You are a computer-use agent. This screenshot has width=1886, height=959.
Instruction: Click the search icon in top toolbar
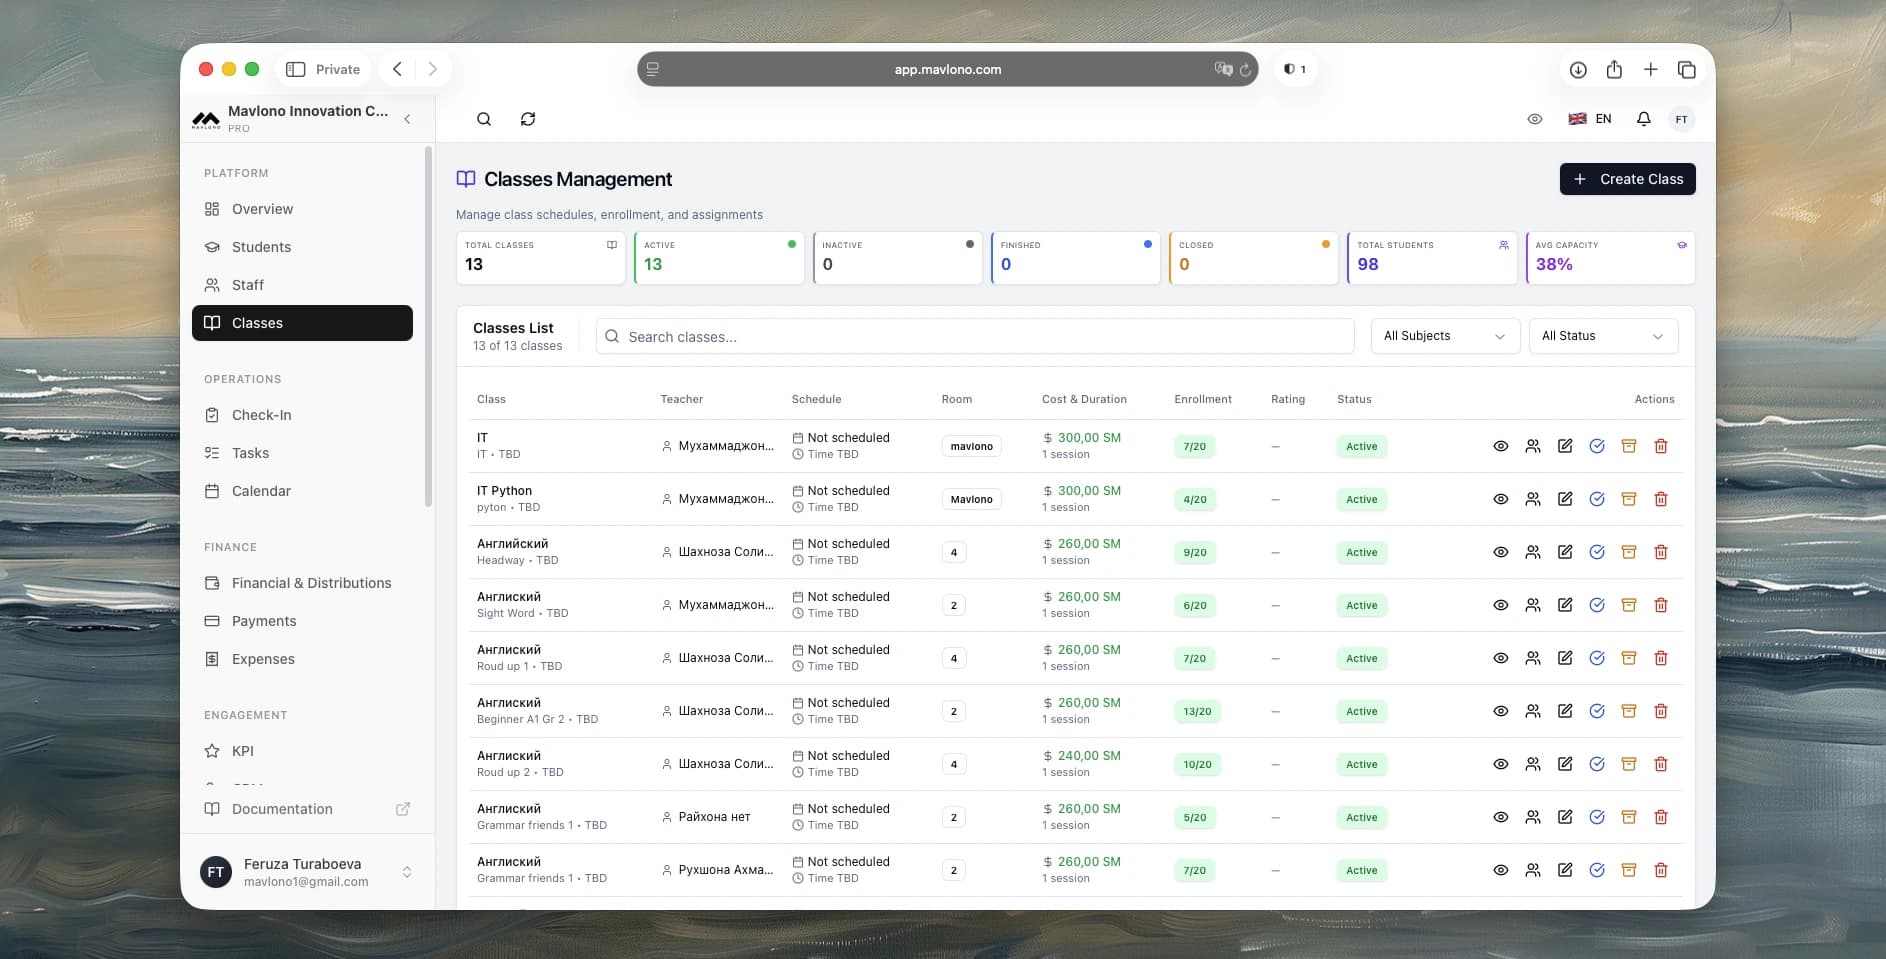pyautogui.click(x=484, y=119)
